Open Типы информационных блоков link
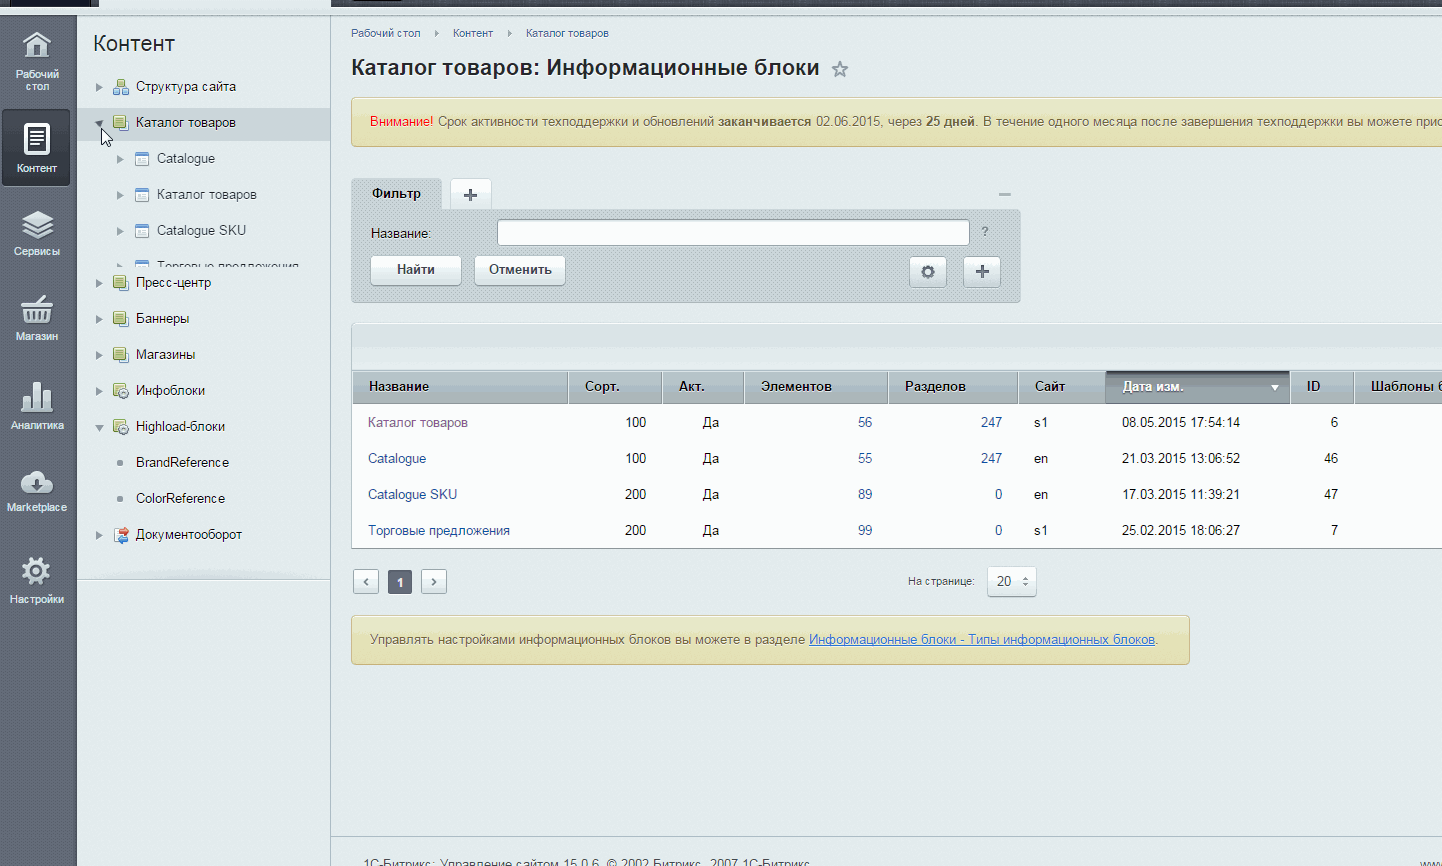This screenshot has width=1442, height=866. click(x=982, y=640)
